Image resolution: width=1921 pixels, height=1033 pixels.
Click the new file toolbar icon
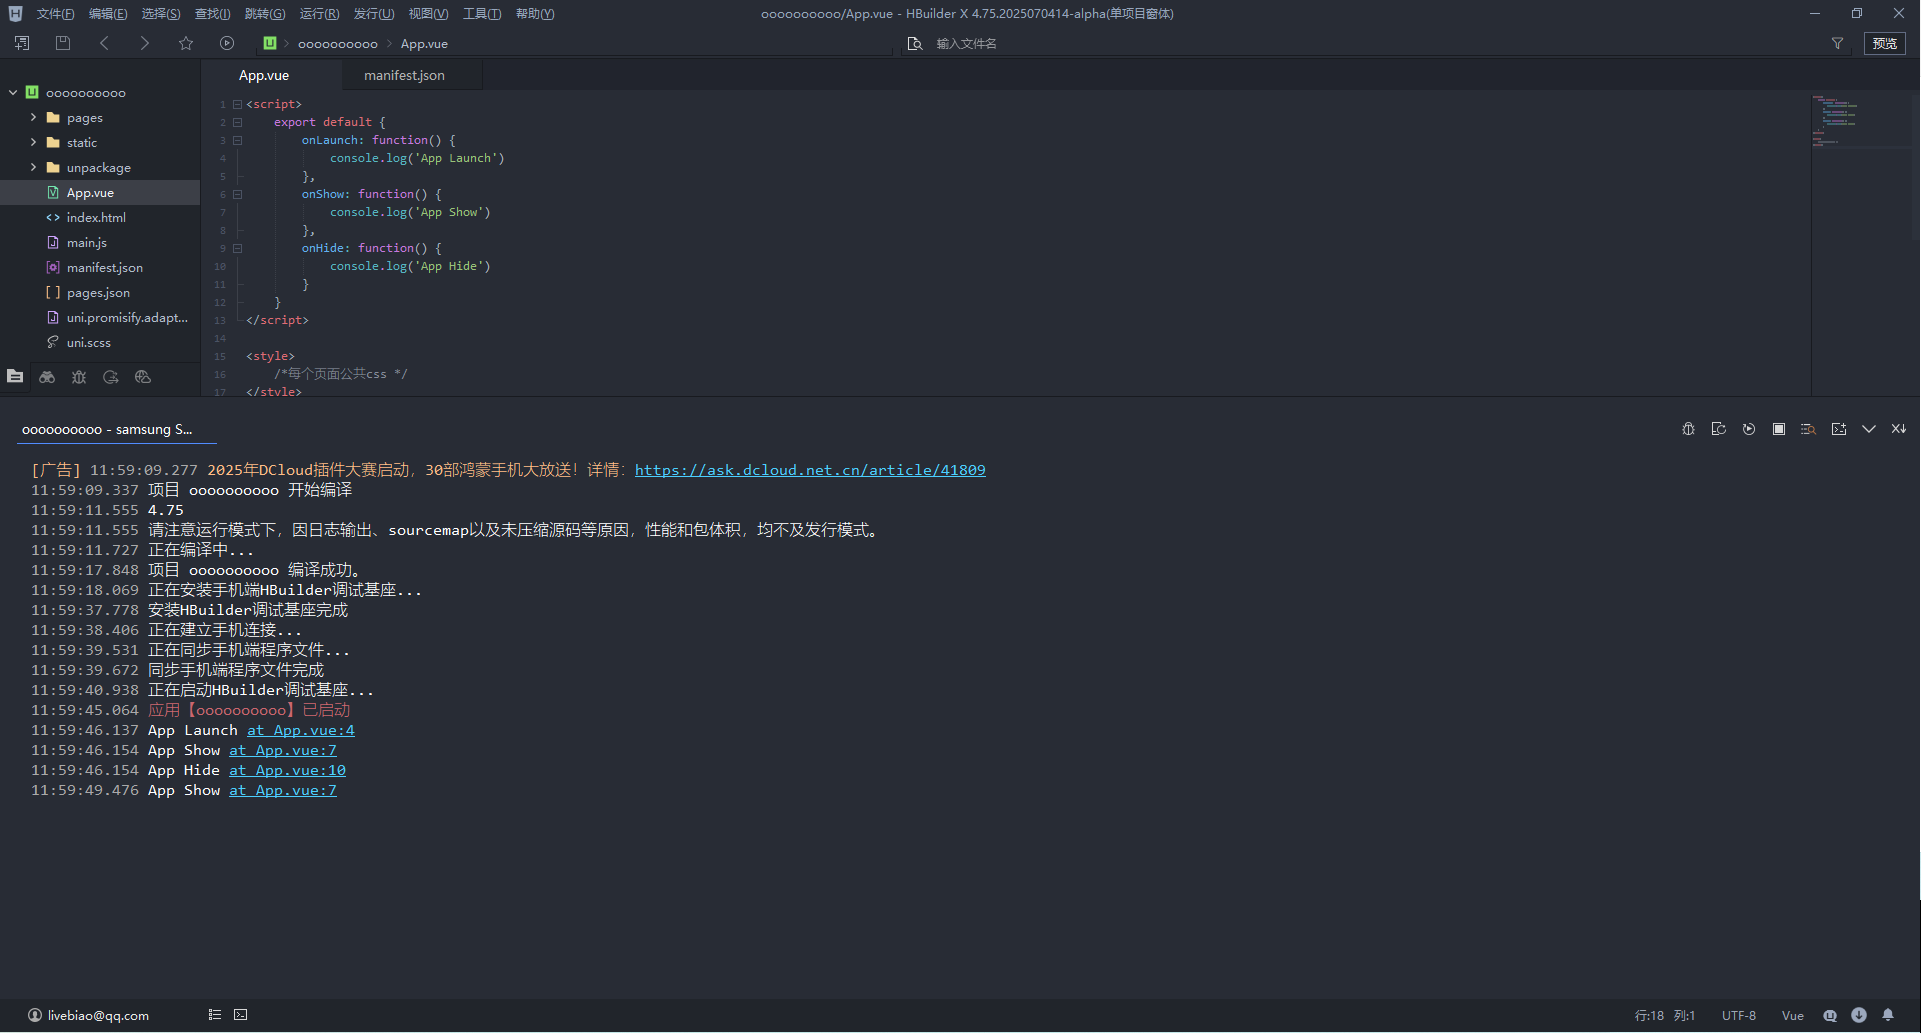coord(22,43)
